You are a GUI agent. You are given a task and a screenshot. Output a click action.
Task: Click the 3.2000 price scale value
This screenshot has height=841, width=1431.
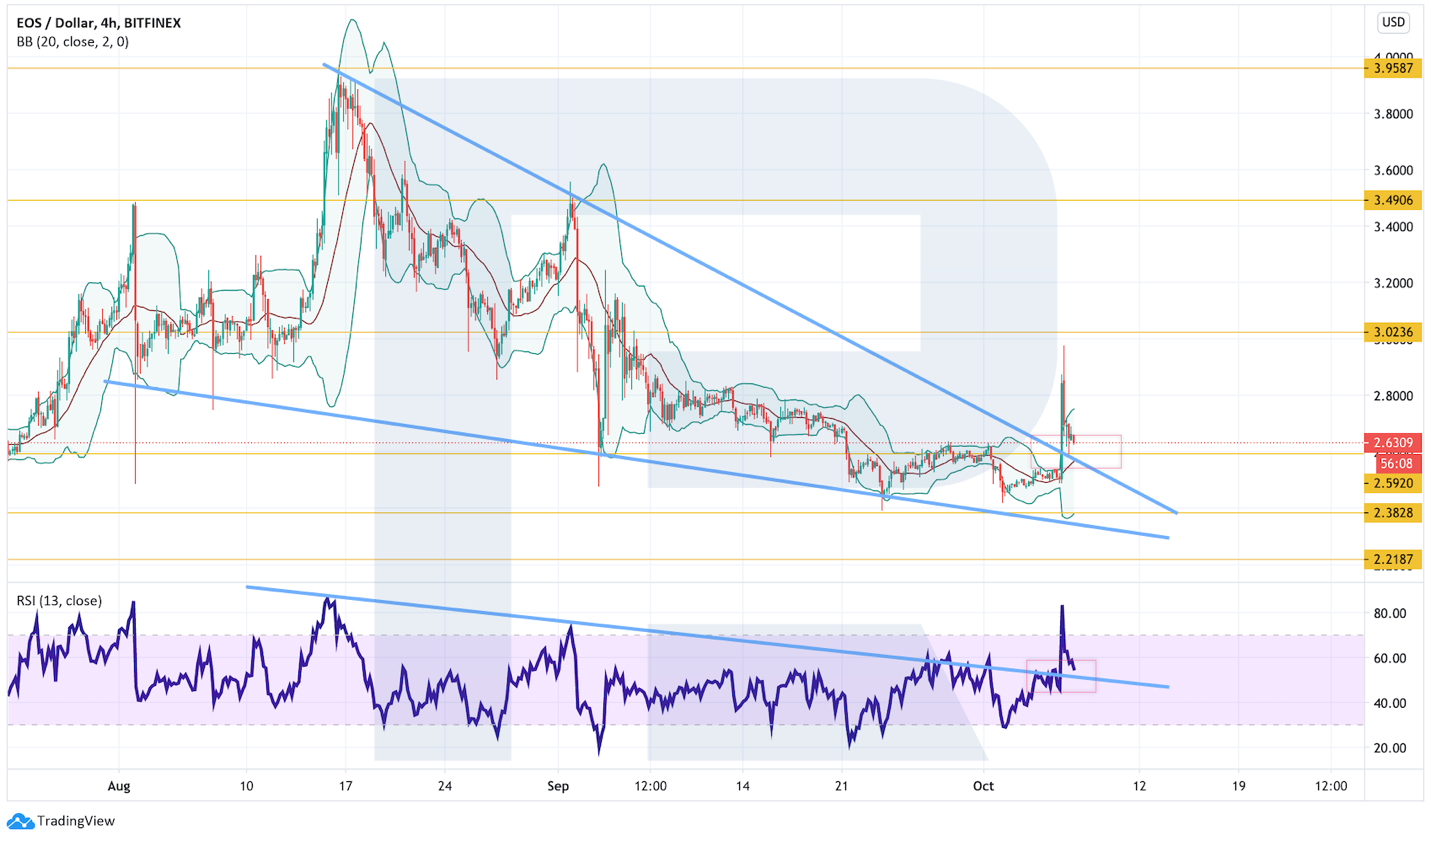(x=1393, y=283)
